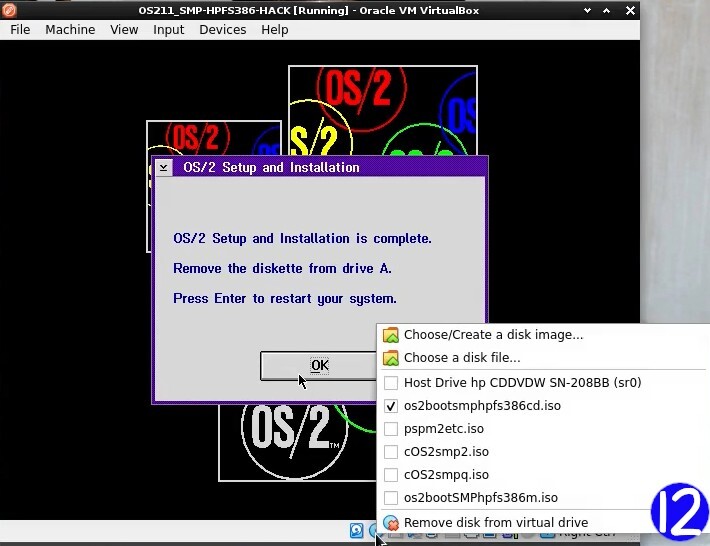
Task: Click the title bar up-chevron maximize button
Action: click(606, 10)
